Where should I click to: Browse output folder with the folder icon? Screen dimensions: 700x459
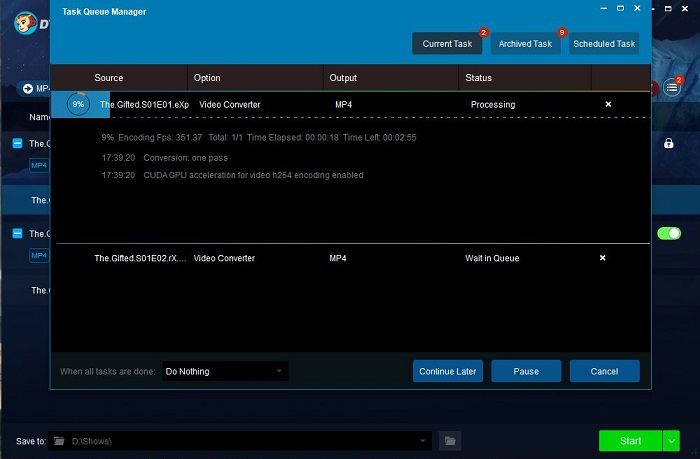450,441
